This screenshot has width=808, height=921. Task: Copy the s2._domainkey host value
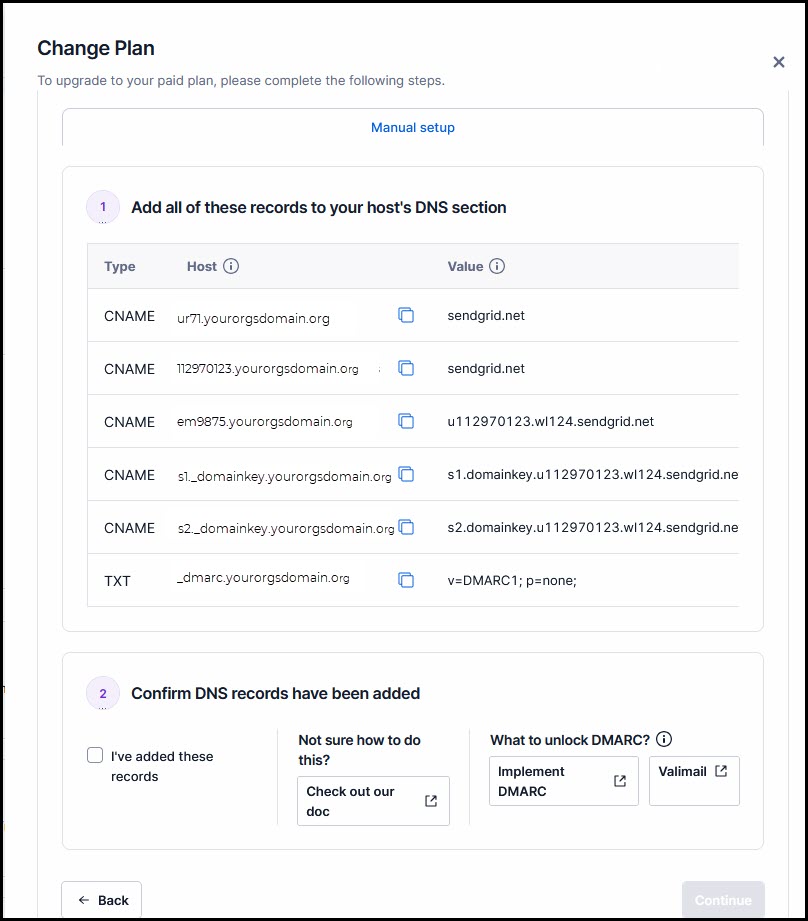click(406, 527)
